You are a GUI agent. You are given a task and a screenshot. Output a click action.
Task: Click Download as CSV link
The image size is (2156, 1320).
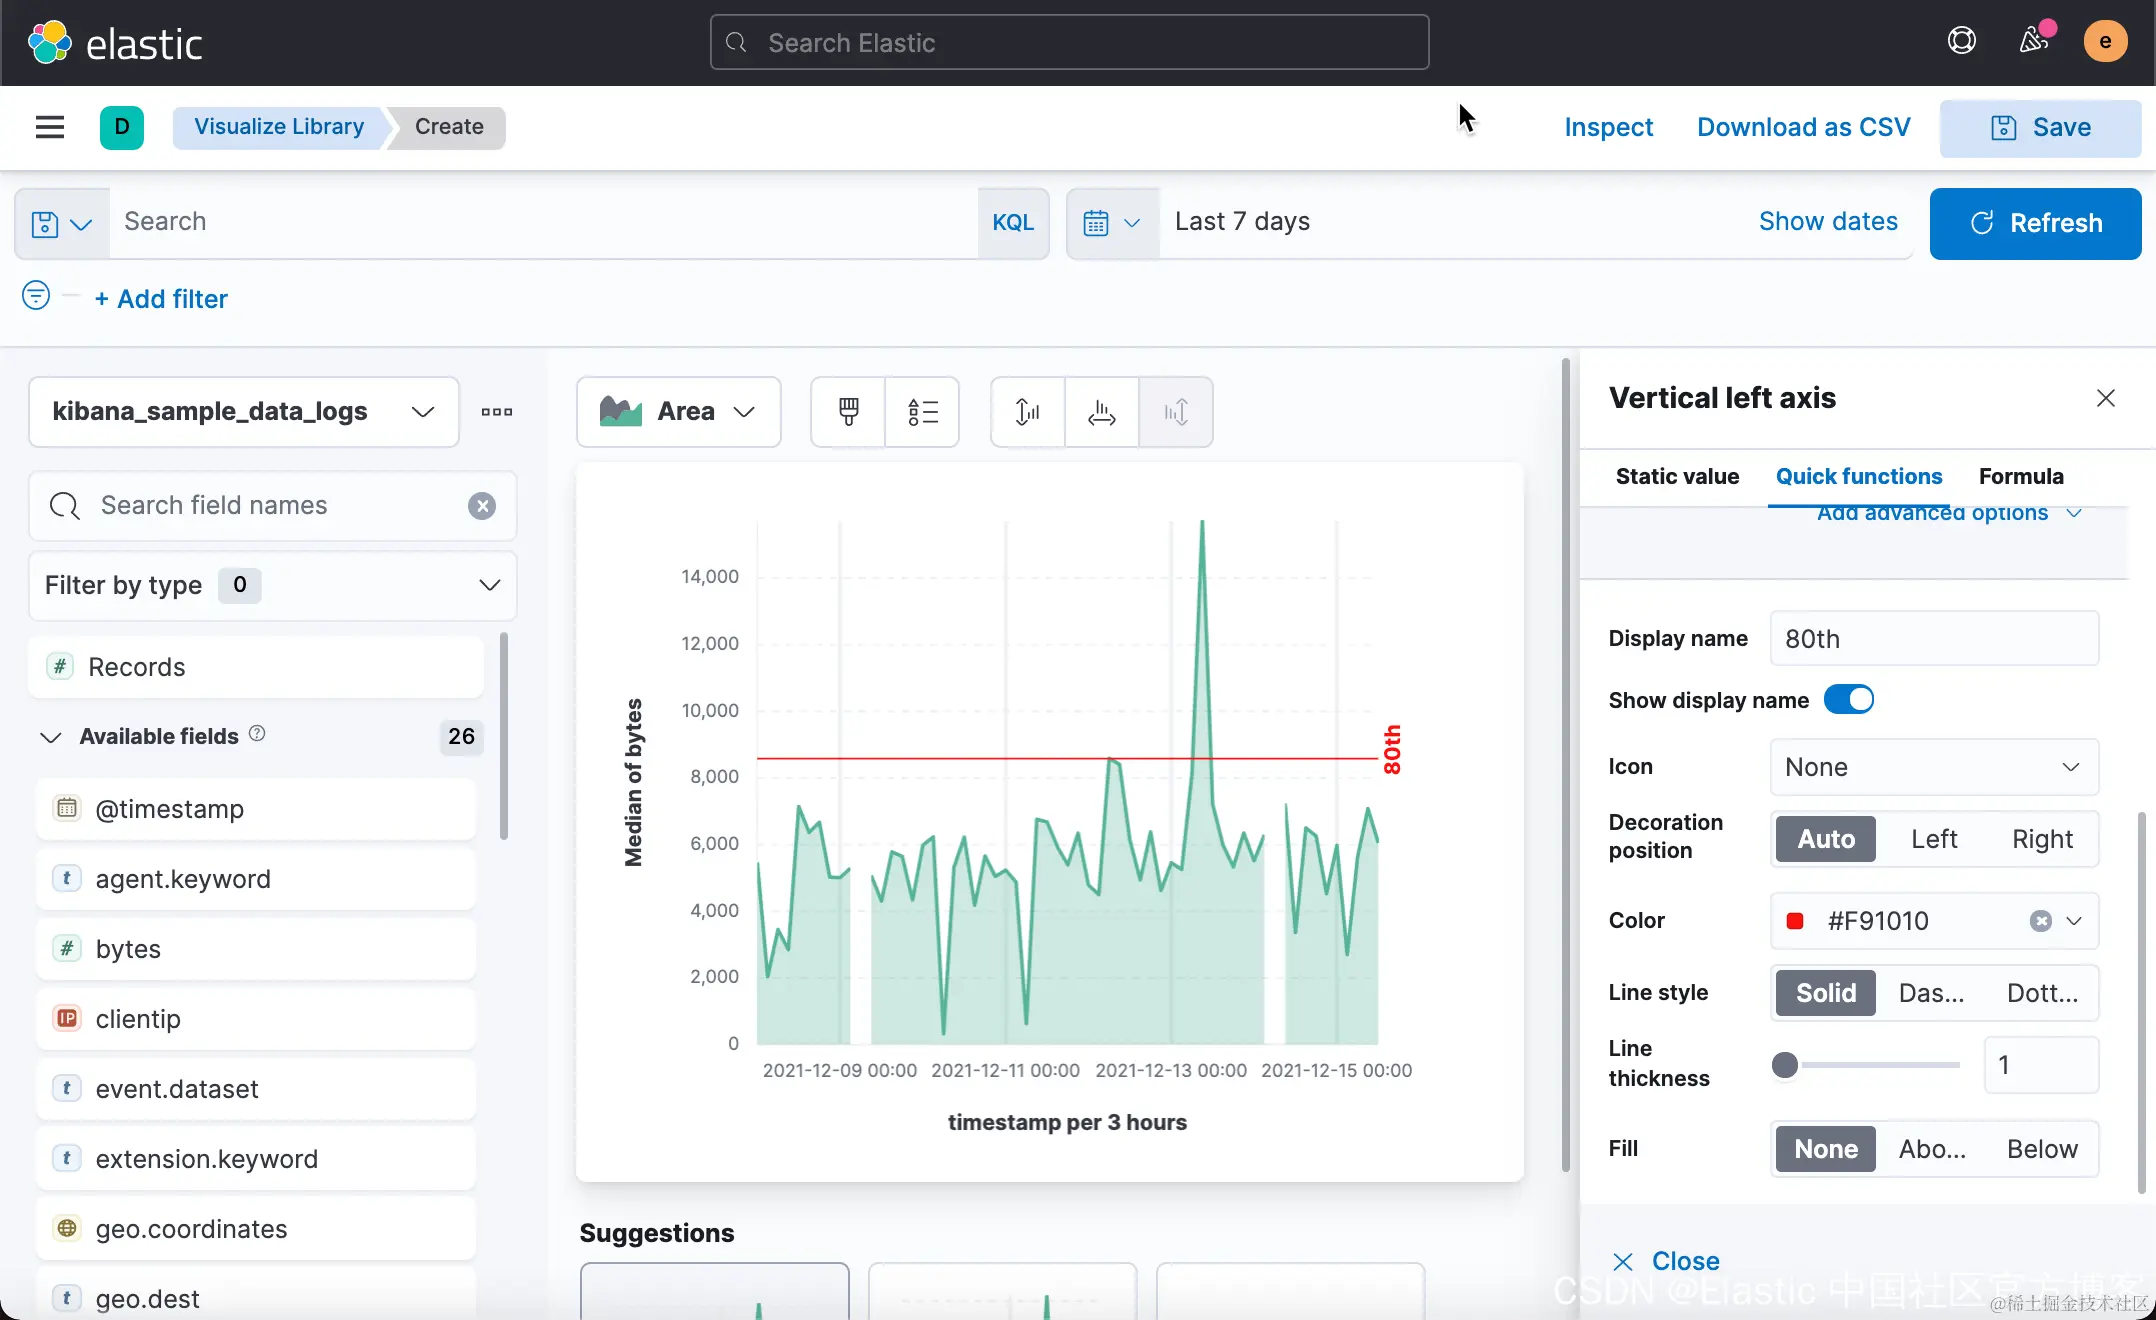coord(1803,127)
